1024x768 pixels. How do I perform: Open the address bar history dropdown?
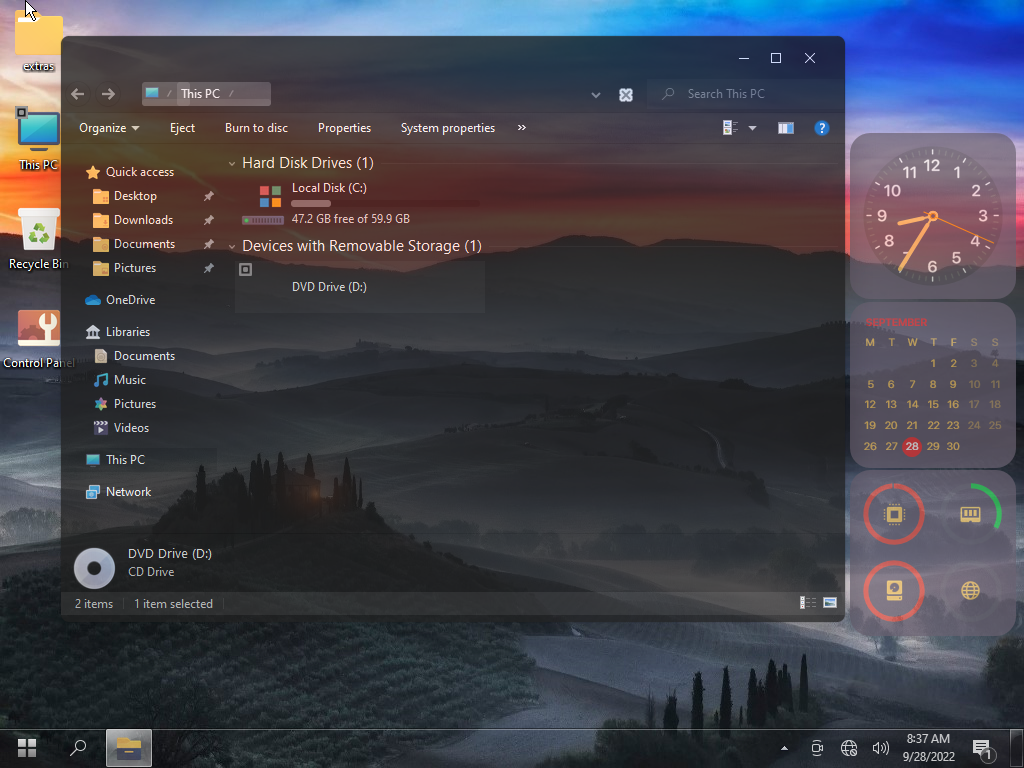596,95
